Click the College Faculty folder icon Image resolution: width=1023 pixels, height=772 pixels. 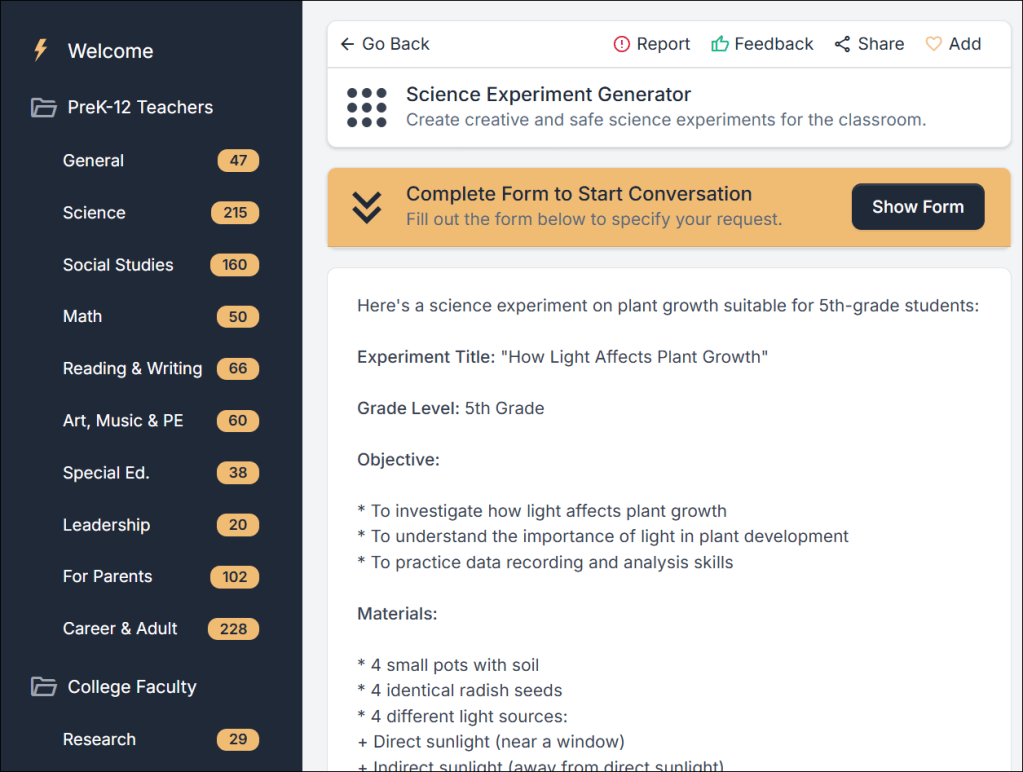tap(43, 687)
